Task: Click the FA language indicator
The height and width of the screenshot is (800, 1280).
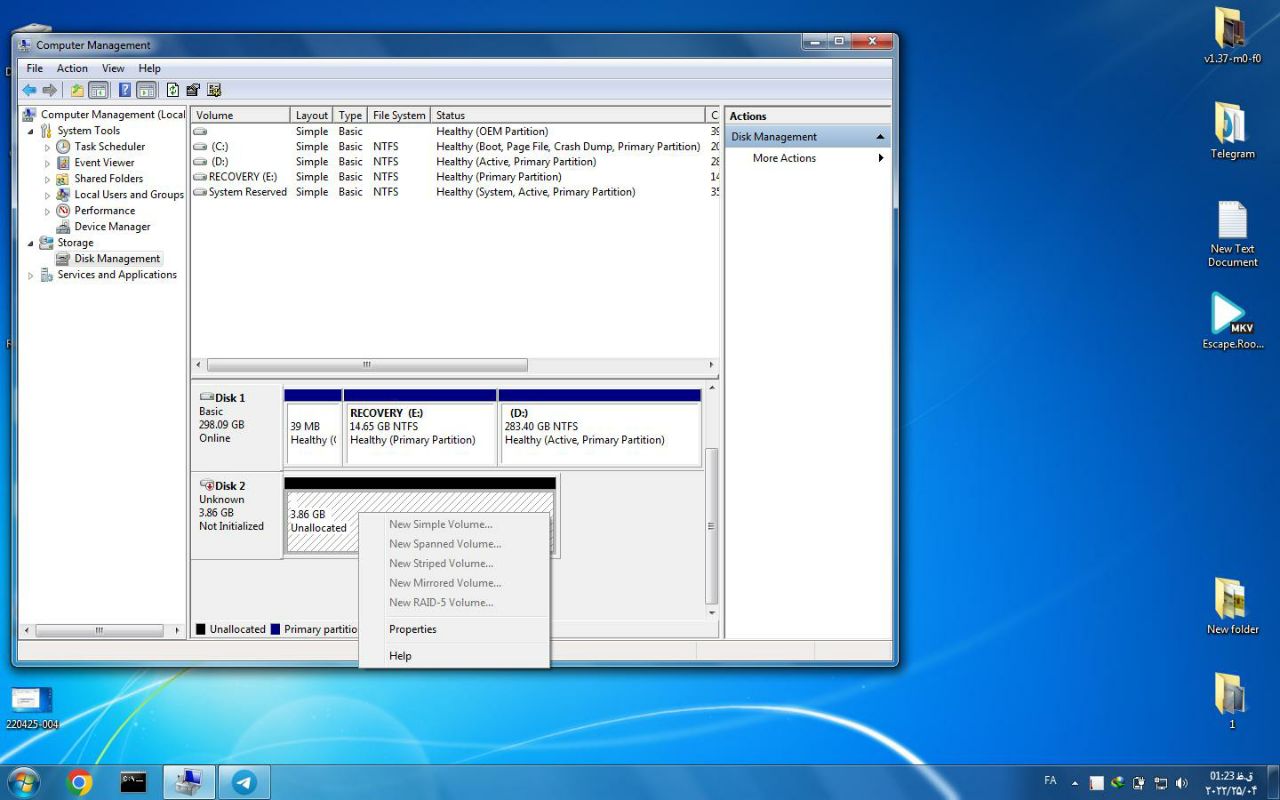Action: point(1050,781)
